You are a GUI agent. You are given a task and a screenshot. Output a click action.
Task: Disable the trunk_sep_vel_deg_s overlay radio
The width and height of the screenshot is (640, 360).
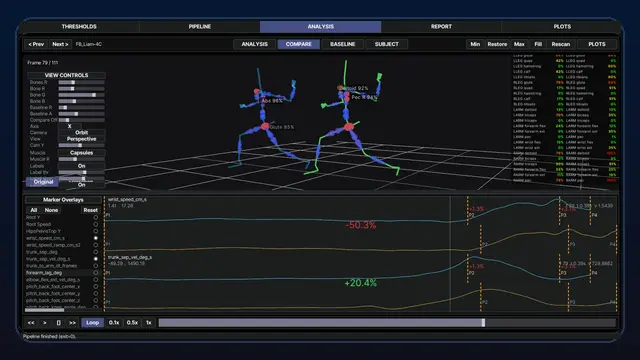[96, 259]
